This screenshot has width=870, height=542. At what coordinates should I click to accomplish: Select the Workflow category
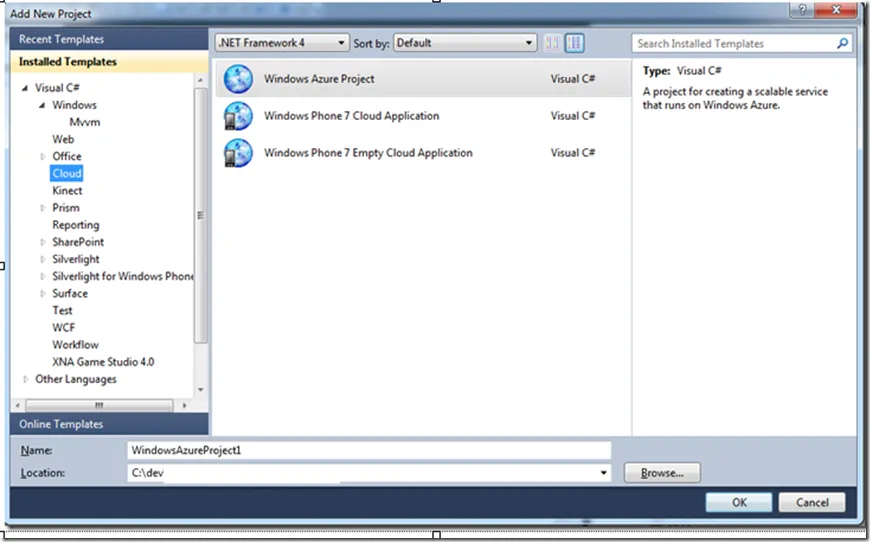(75, 345)
